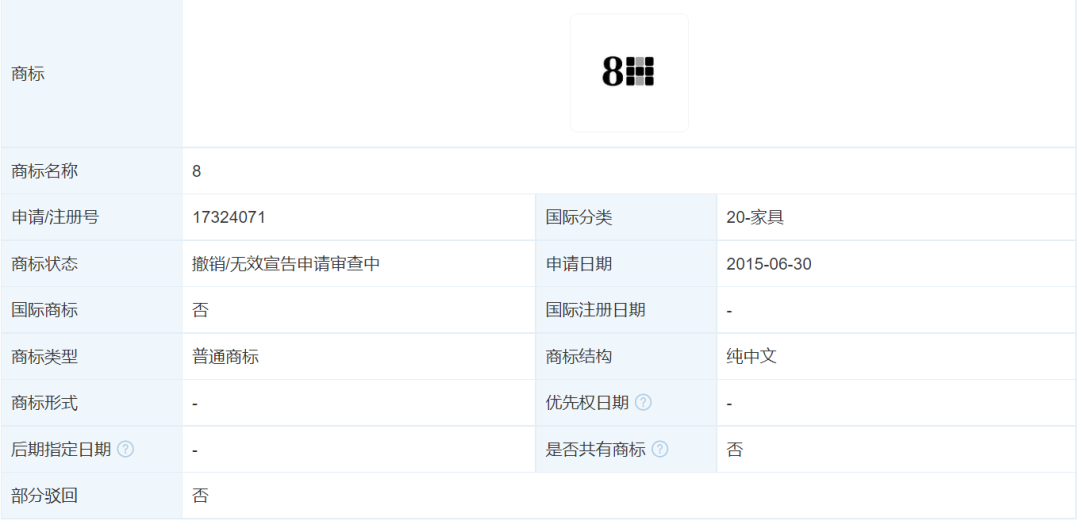
Task: Select the application date 2015-06-30
Action: click(x=769, y=264)
